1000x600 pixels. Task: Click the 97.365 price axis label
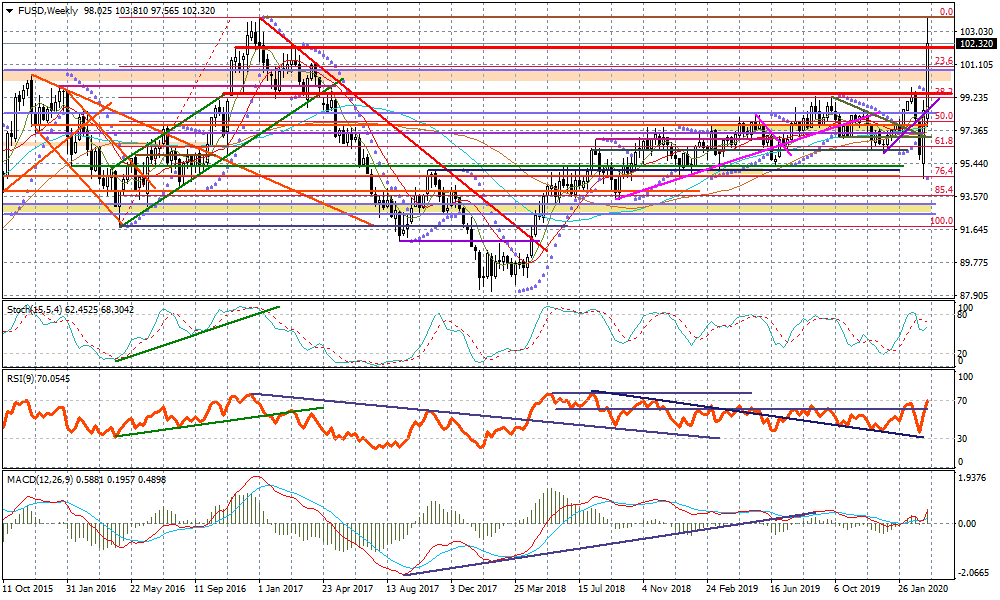pyautogui.click(x=976, y=130)
